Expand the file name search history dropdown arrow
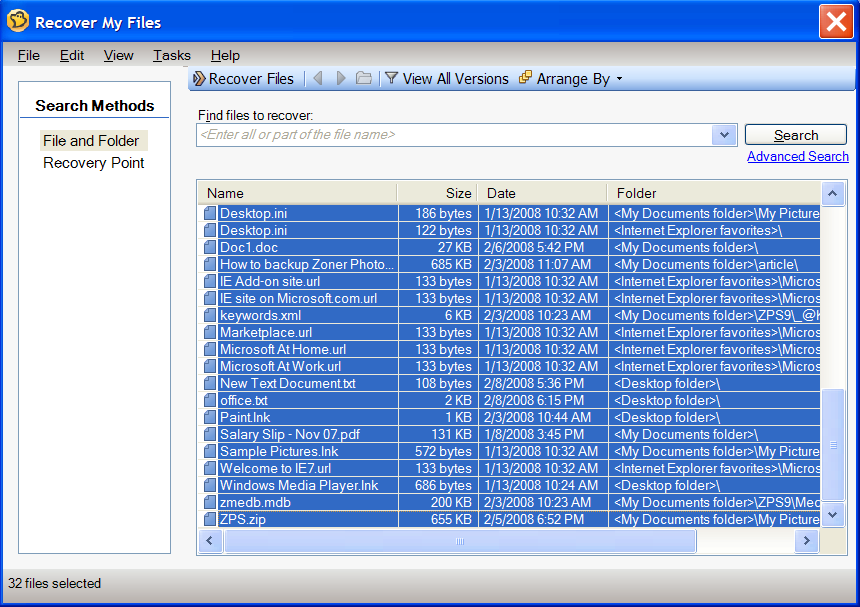860x607 pixels. [x=724, y=135]
